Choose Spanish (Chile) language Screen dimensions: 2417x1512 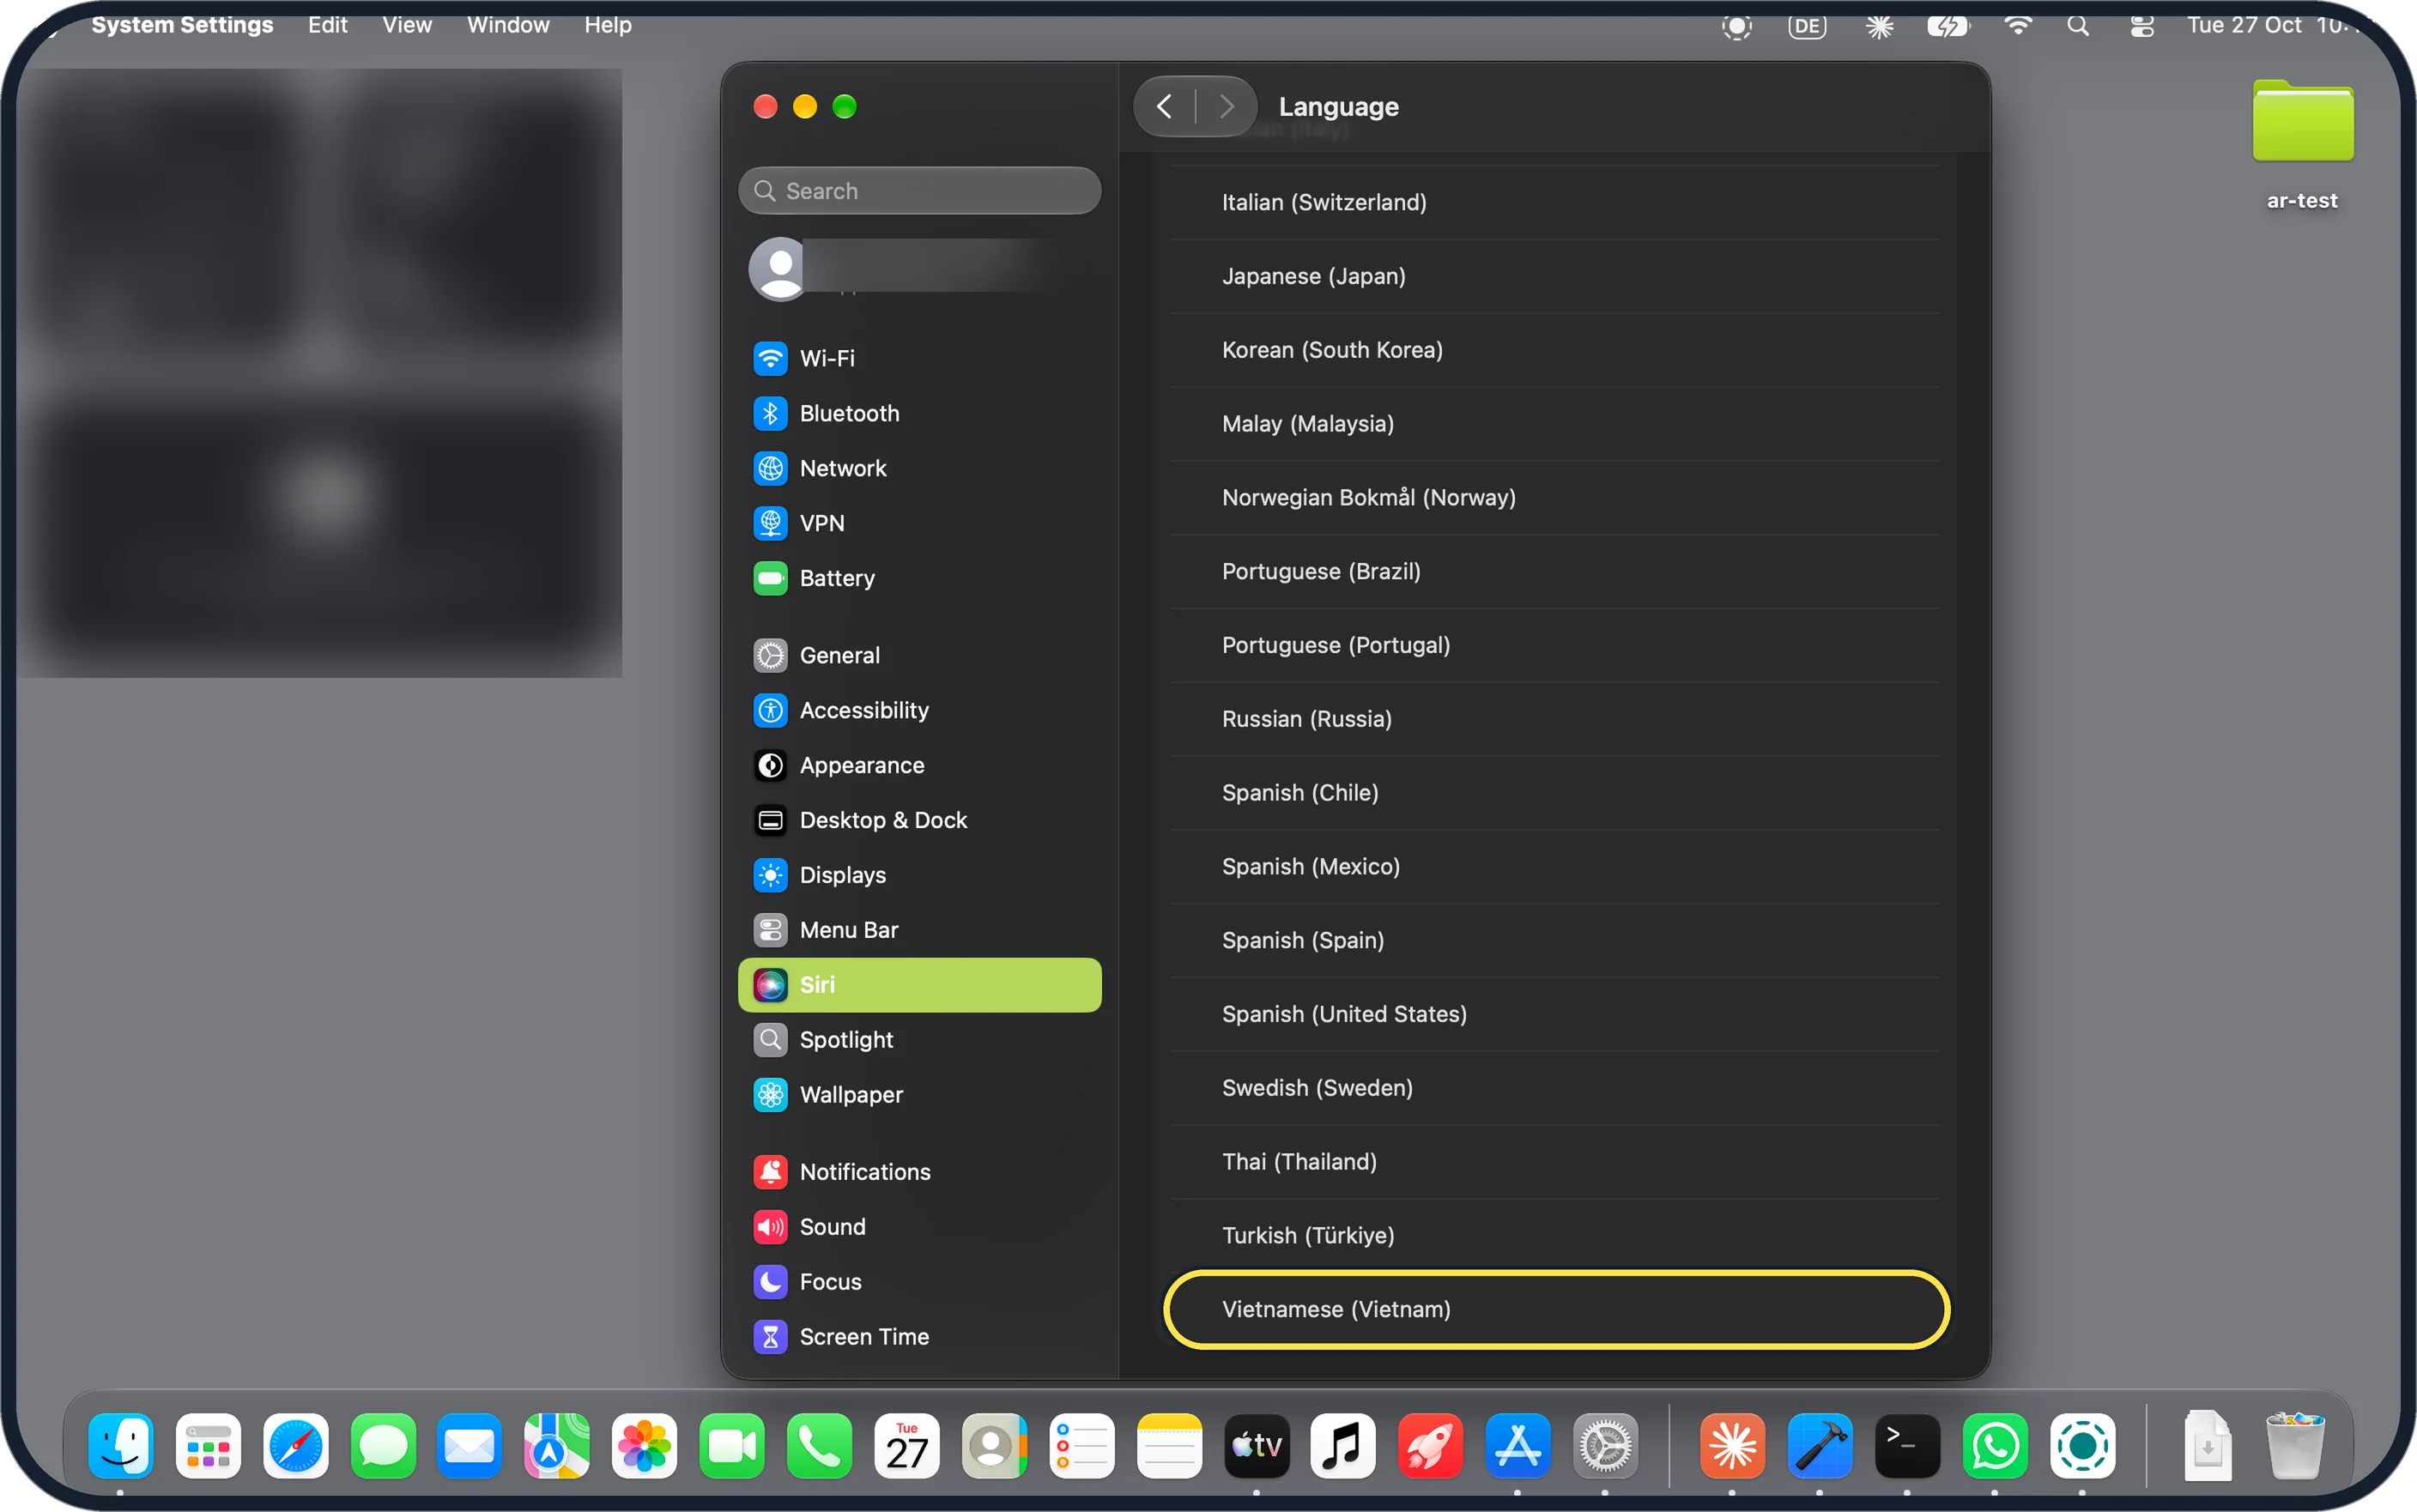tap(1555, 793)
